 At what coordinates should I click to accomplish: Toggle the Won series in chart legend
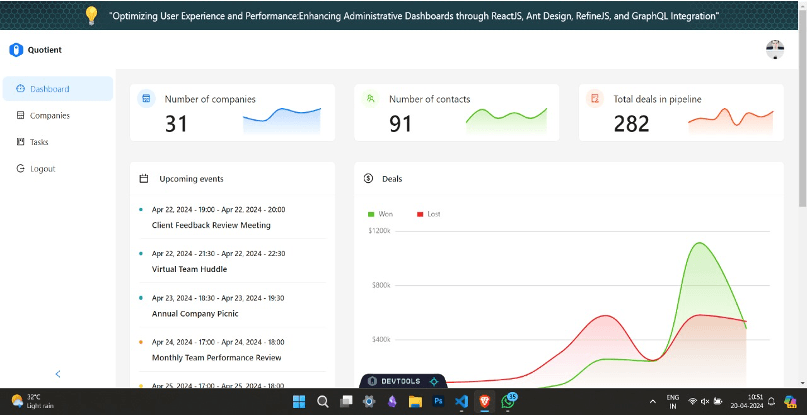point(380,214)
